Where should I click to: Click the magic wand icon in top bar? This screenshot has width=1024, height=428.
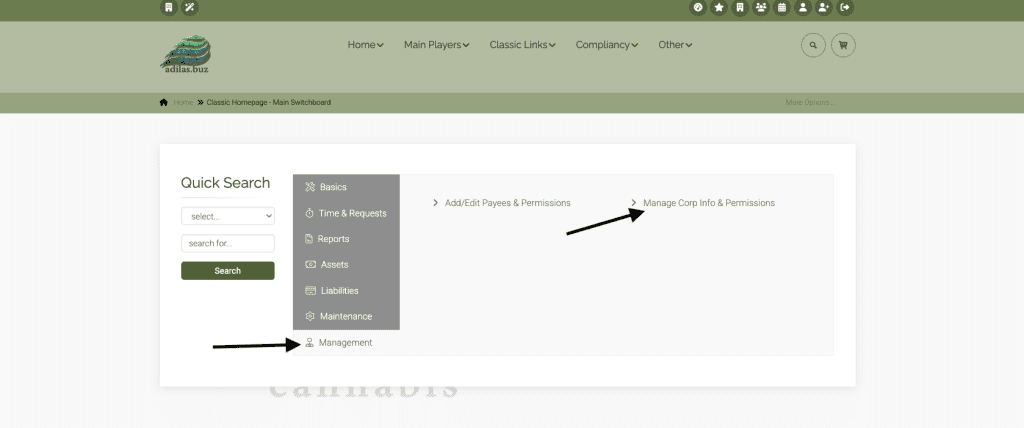click(x=190, y=8)
